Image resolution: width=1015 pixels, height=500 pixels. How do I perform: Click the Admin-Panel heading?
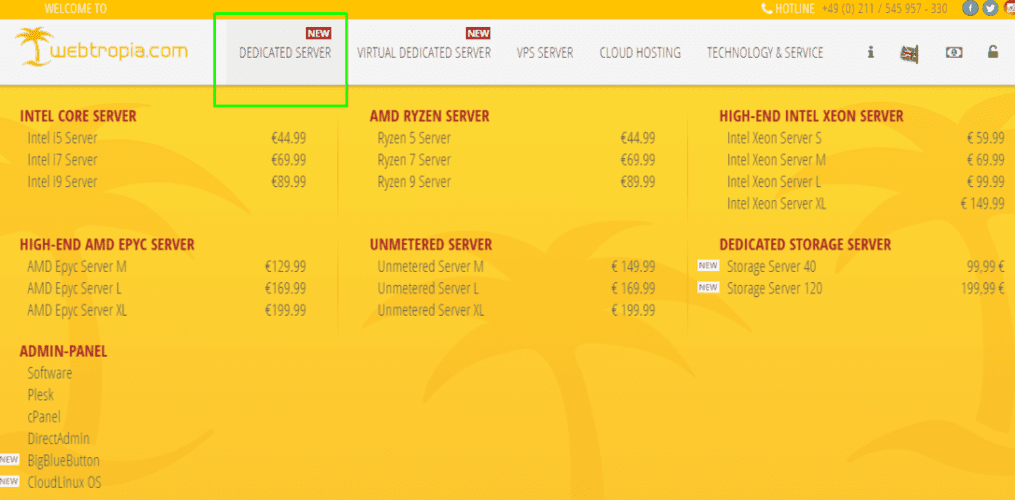tap(63, 352)
